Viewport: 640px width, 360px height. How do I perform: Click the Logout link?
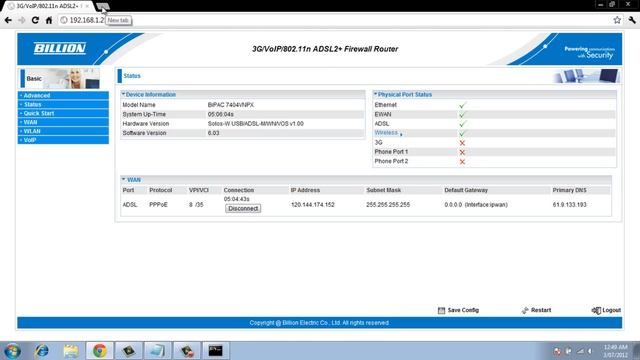(x=611, y=310)
